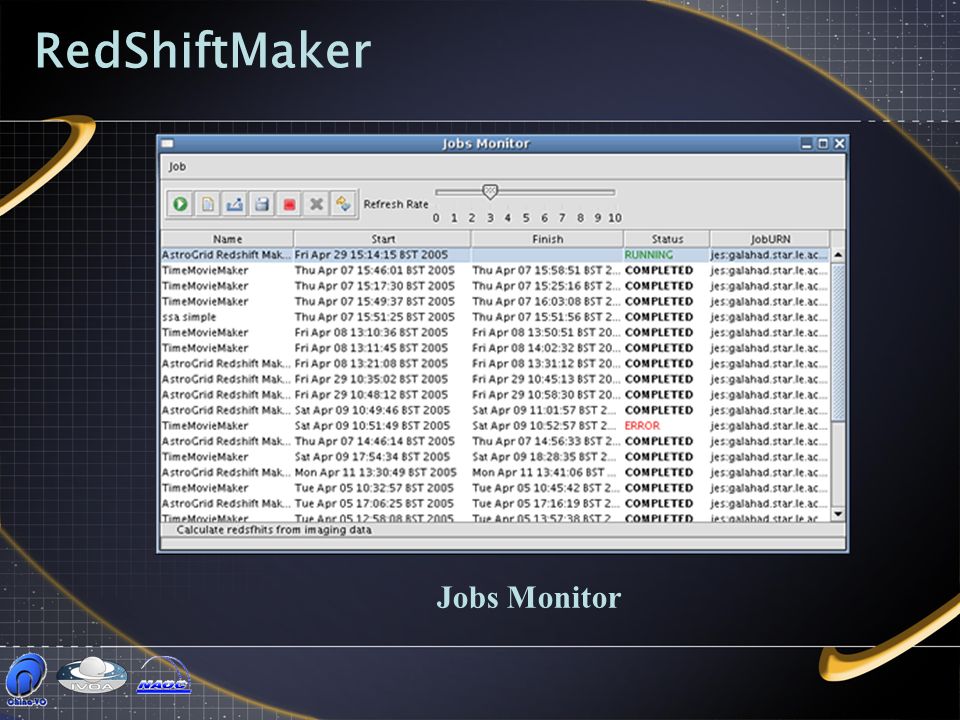Click start time 'Fri Apr 08 13:21:08 BST 2005'
This screenshot has width=960, height=720.
tap(371, 364)
